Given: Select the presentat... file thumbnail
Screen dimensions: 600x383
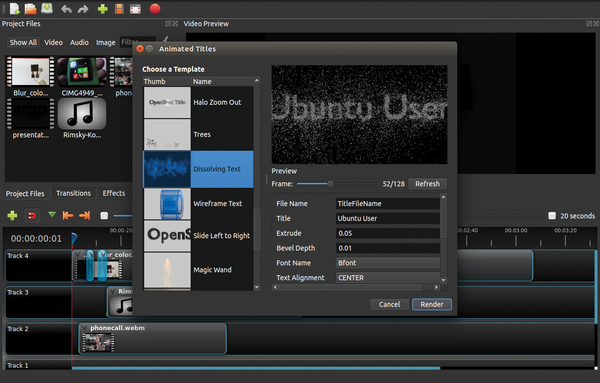Looking at the screenshot, I should click(x=31, y=114).
